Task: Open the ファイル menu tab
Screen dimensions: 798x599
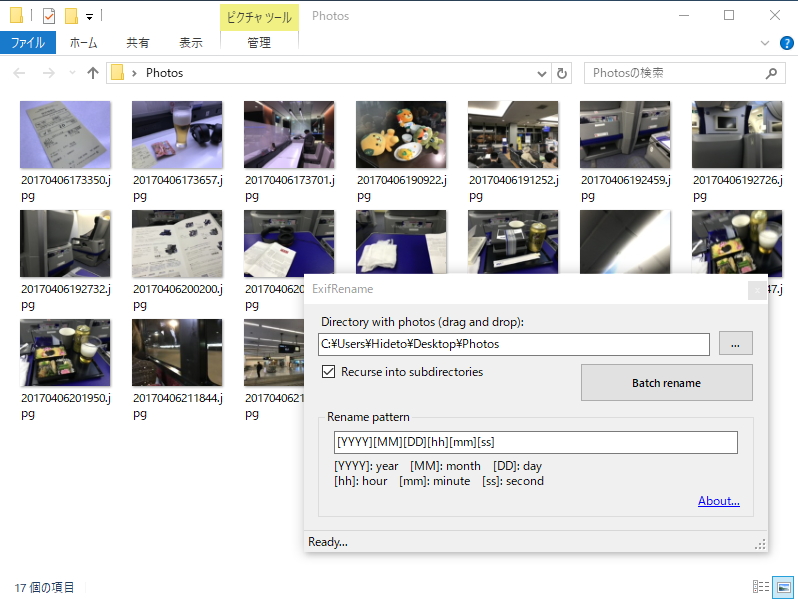Action: point(28,43)
